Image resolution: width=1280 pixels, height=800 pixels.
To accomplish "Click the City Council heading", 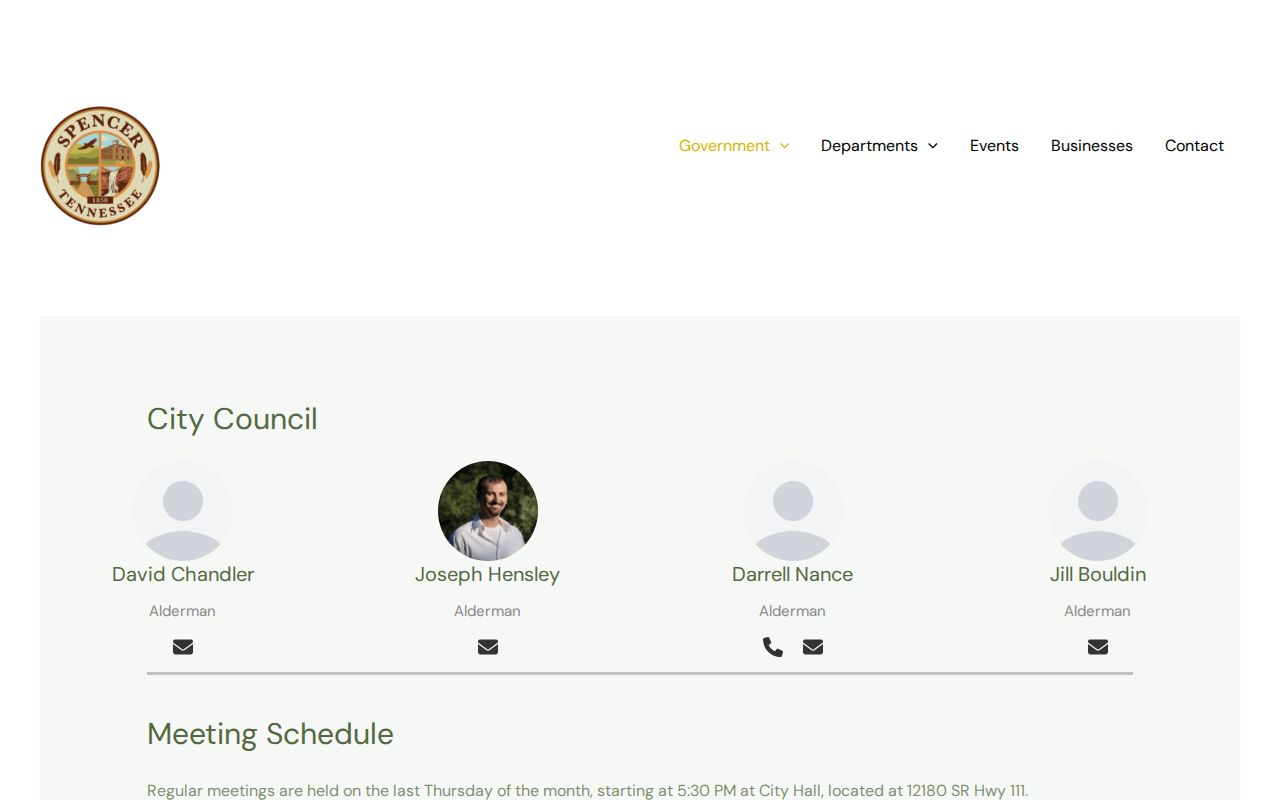I will pos(232,419).
